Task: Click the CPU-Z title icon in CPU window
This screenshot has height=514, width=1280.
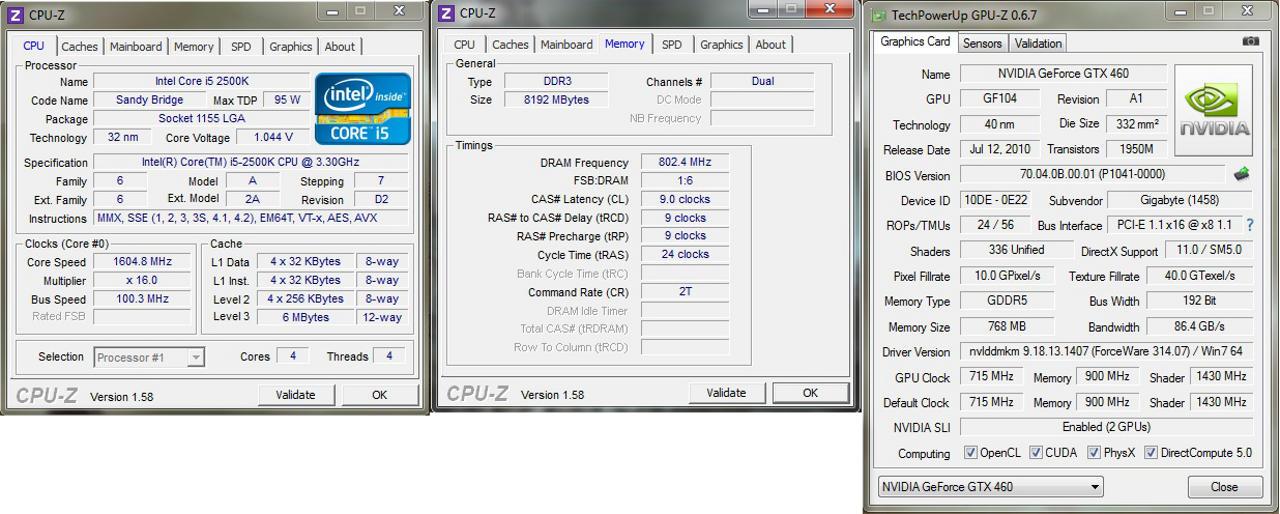Action: 15,15
